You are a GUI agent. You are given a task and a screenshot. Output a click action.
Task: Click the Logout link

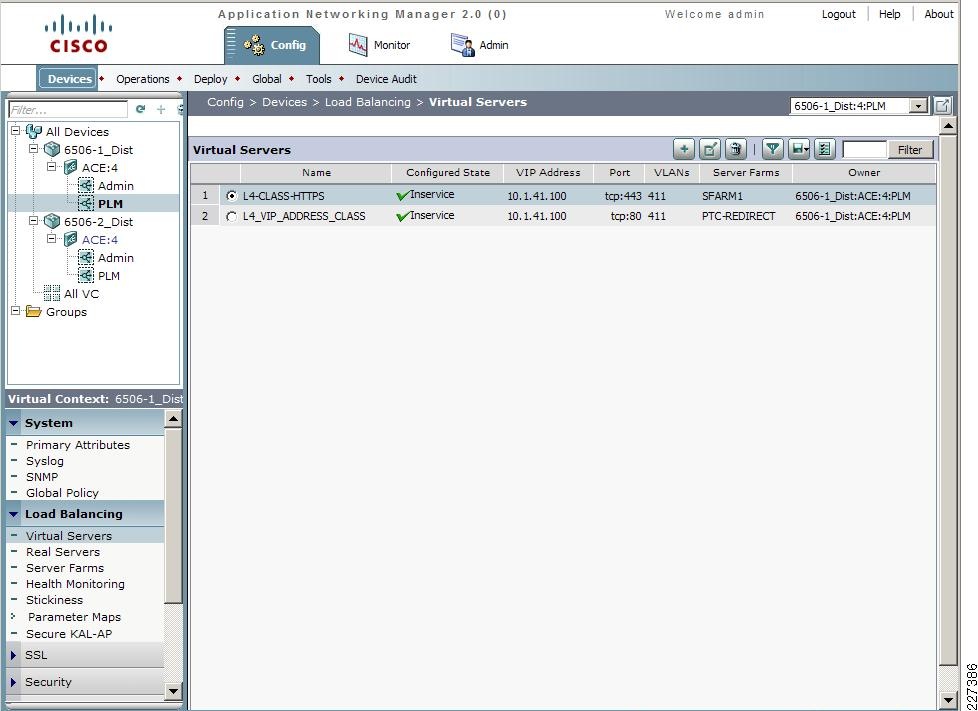pos(838,14)
